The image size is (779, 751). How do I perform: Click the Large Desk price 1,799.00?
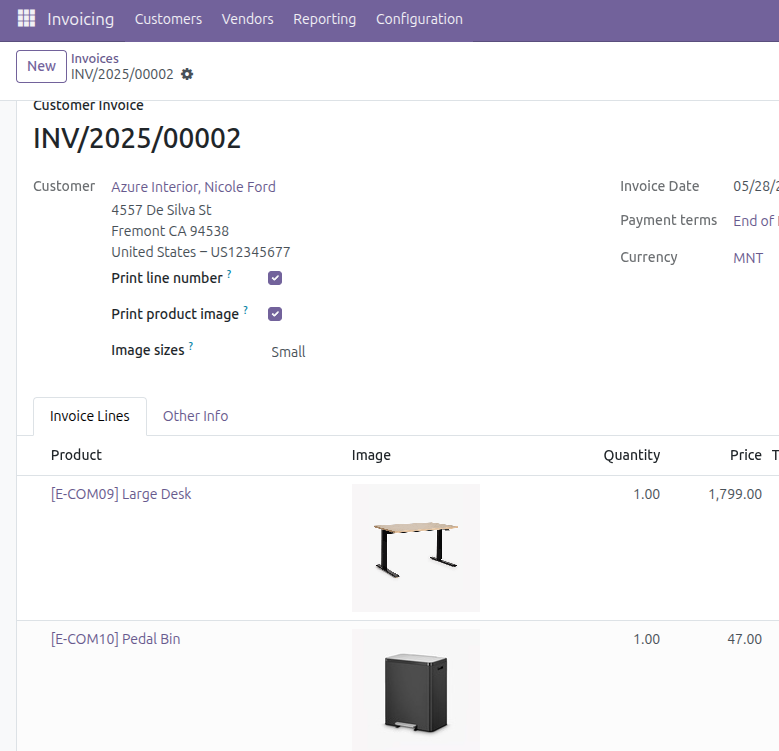(x=735, y=494)
